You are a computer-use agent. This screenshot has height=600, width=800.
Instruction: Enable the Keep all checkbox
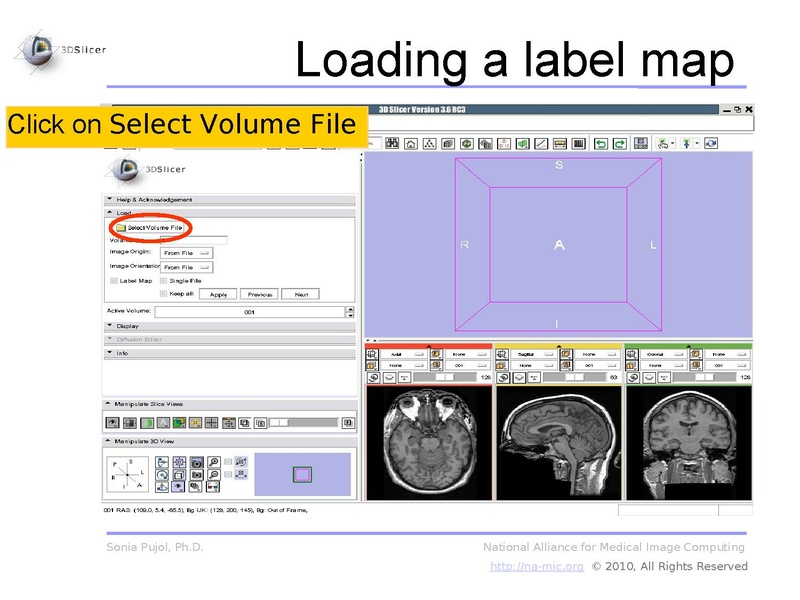tap(162, 293)
